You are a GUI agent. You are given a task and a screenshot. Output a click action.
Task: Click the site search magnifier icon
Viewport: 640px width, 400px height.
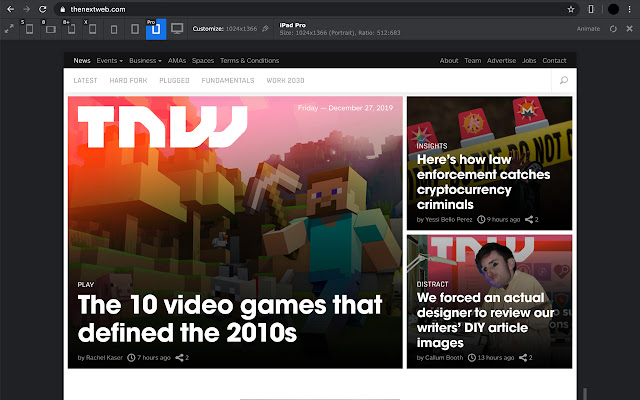click(x=564, y=80)
